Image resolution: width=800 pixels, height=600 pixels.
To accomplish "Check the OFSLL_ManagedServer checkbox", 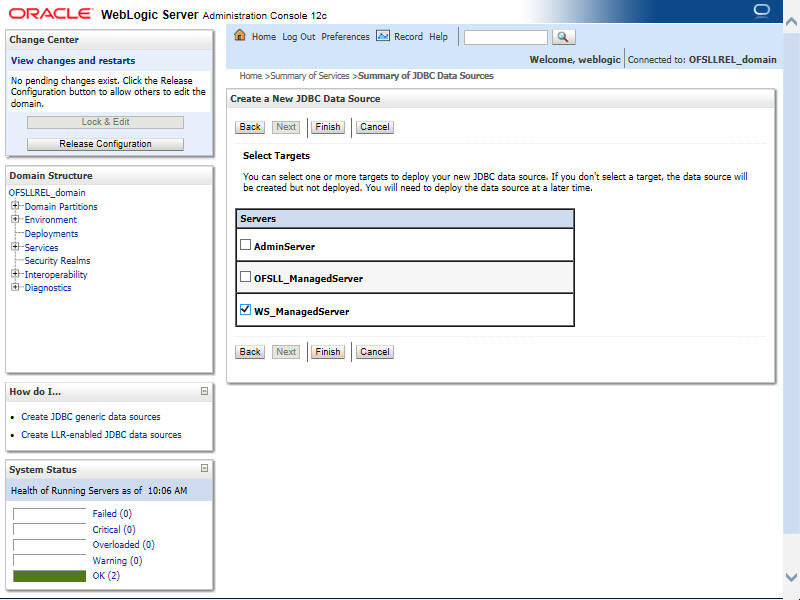I will click(245, 277).
